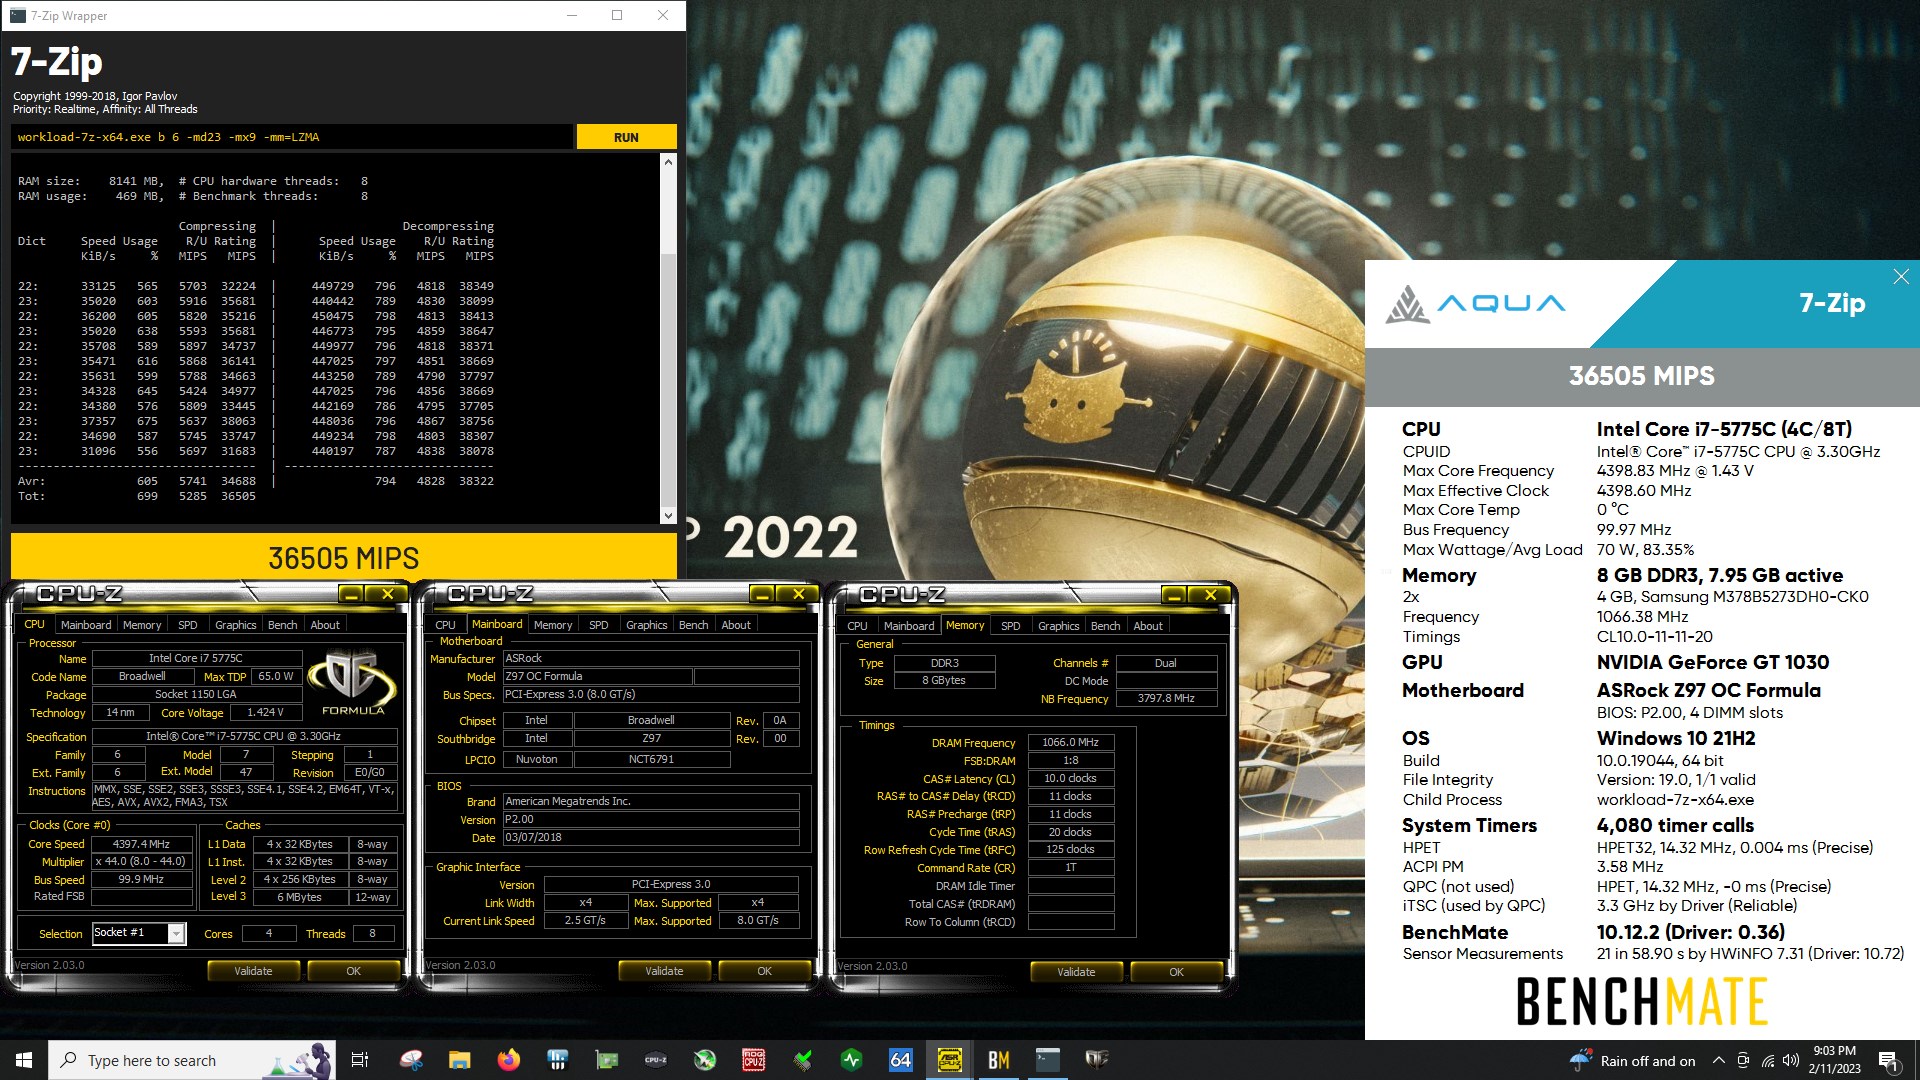Open Task View from the taskbar
The width and height of the screenshot is (1920, 1080).
(360, 1060)
